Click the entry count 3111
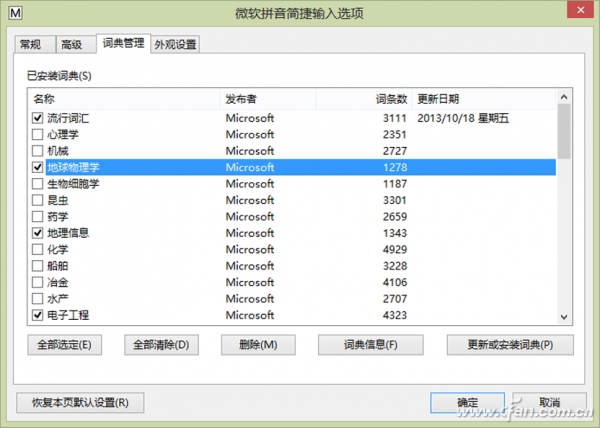This screenshot has width=600, height=428. (395, 118)
